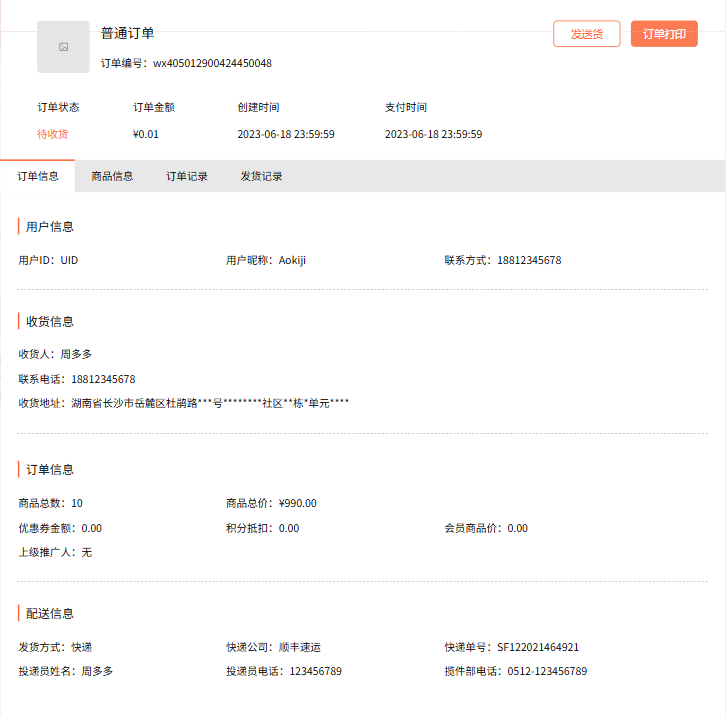The image size is (726, 716).
Task: Click the 待收货 order status text
Action: tap(53, 134)
